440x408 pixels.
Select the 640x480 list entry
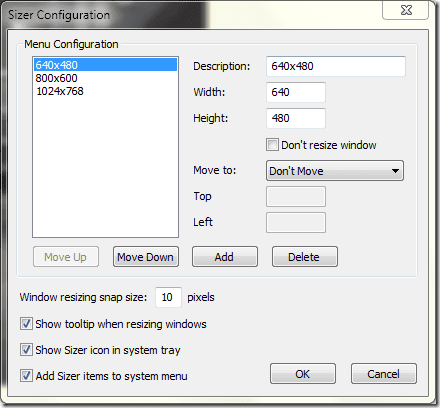[105, 65]
